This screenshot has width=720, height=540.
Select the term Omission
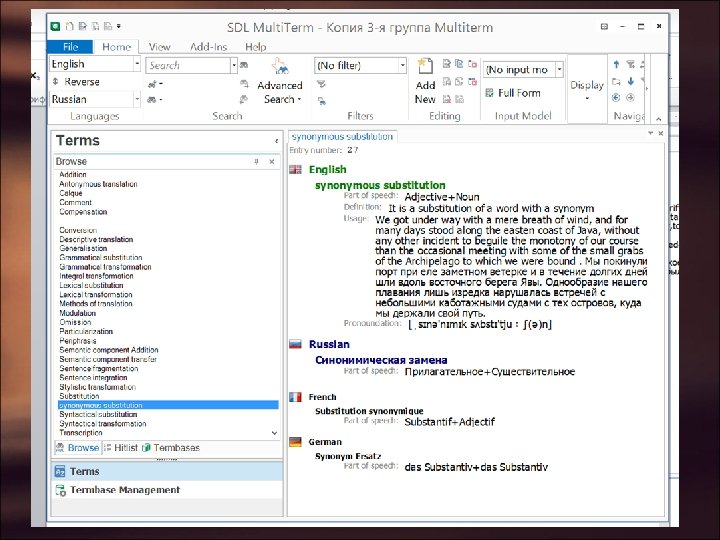point(75,322)
